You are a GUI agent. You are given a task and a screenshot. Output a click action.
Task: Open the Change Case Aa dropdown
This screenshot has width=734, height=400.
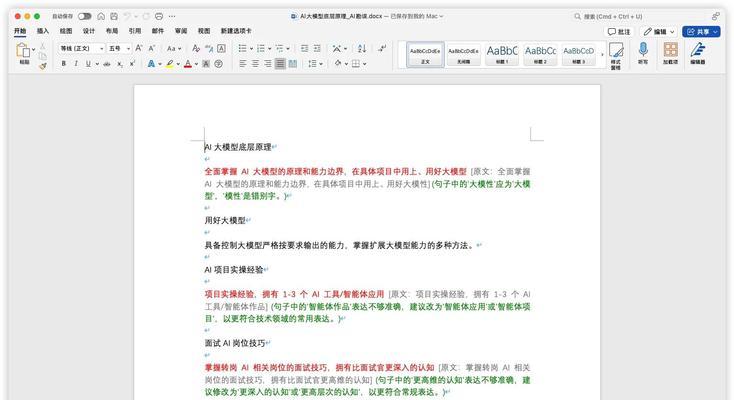(x=174, y=48)
